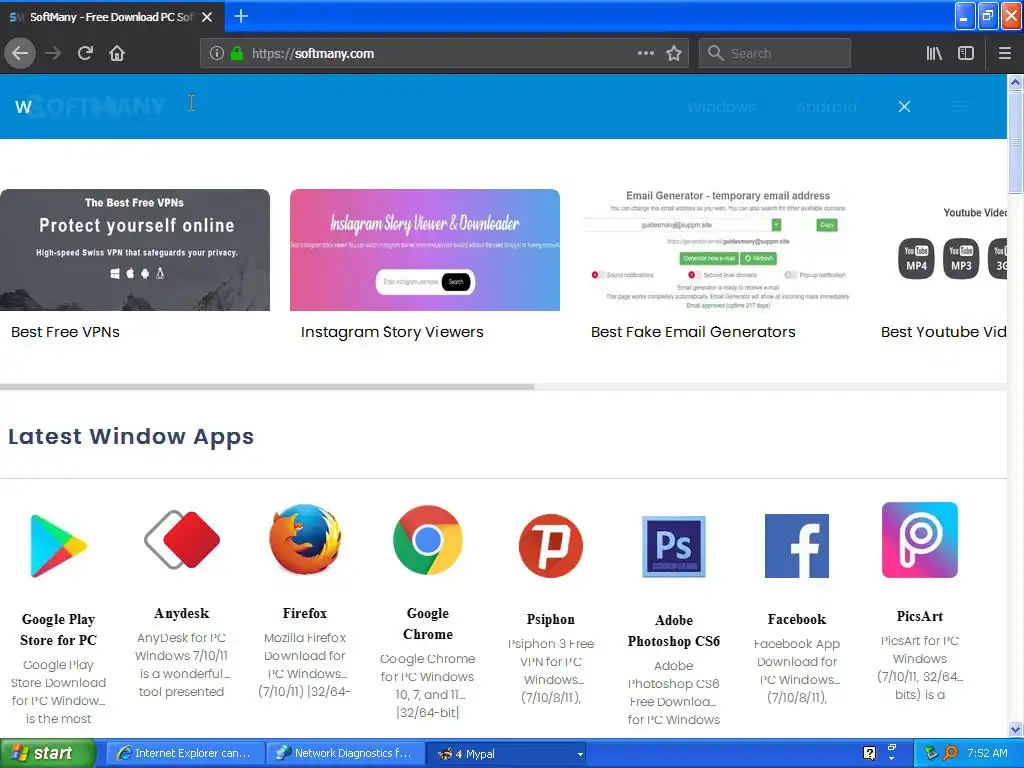Open the Google Chrome title link
The image size is (1024, 768).
[428, 624]
